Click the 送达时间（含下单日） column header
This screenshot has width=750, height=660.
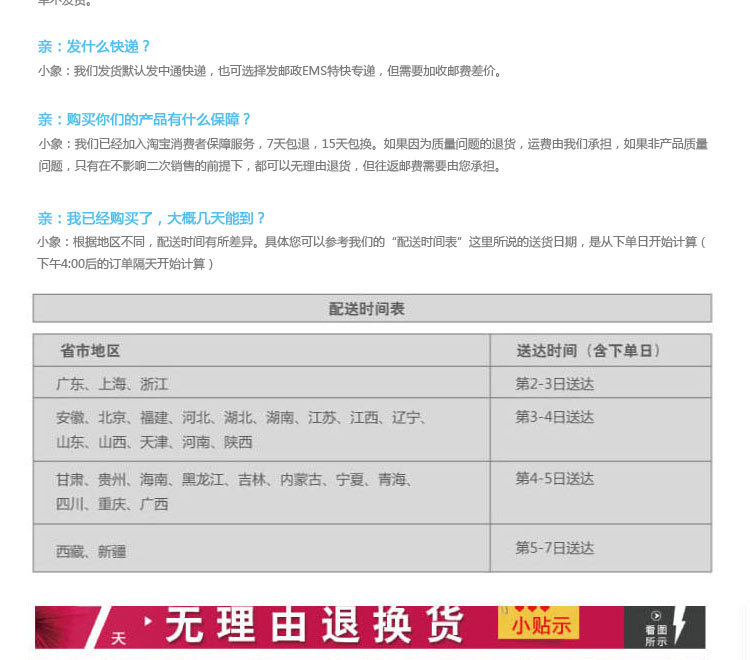coord(588,351)
